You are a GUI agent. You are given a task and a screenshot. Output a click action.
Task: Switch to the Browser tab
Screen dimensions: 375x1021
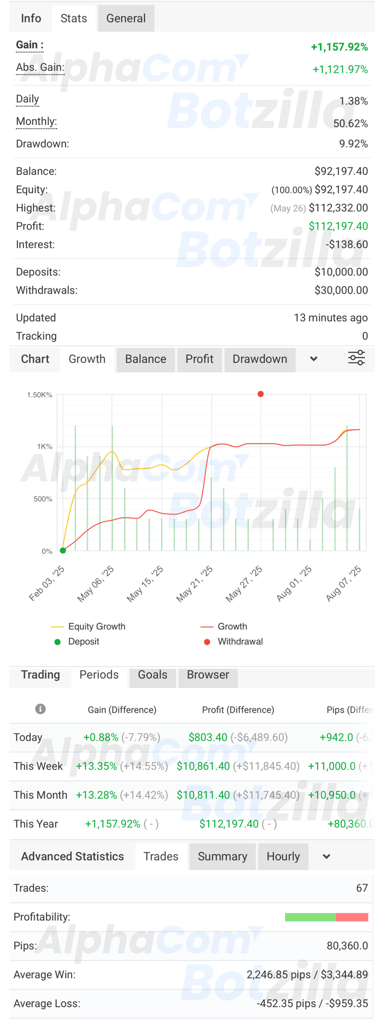208,675
